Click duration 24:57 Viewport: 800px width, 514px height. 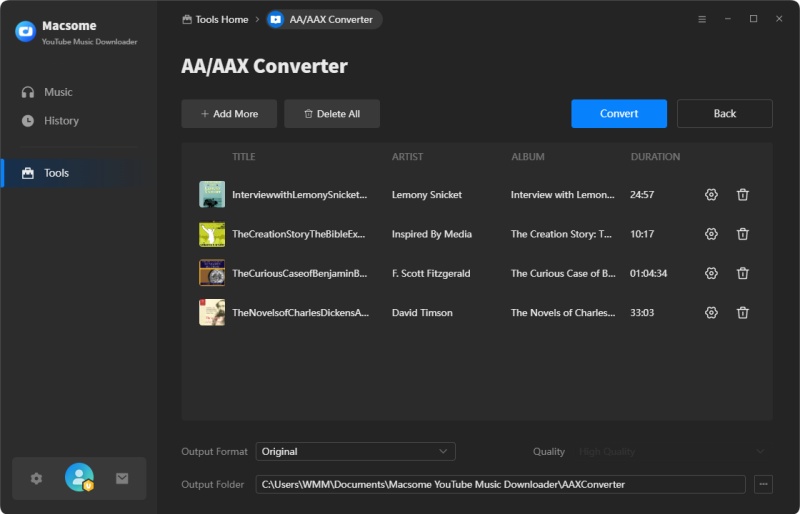(x=642, y=194)
